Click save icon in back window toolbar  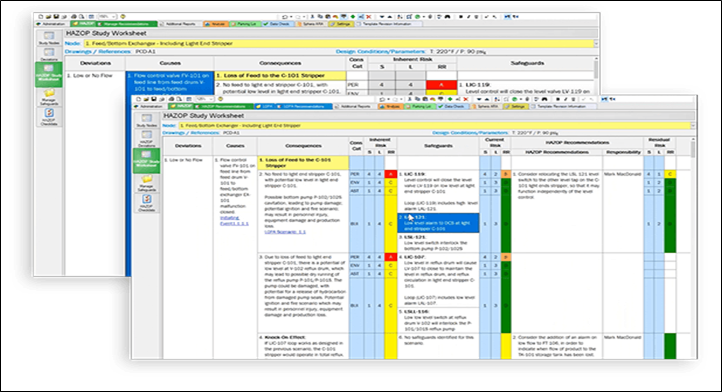[56, 17]
